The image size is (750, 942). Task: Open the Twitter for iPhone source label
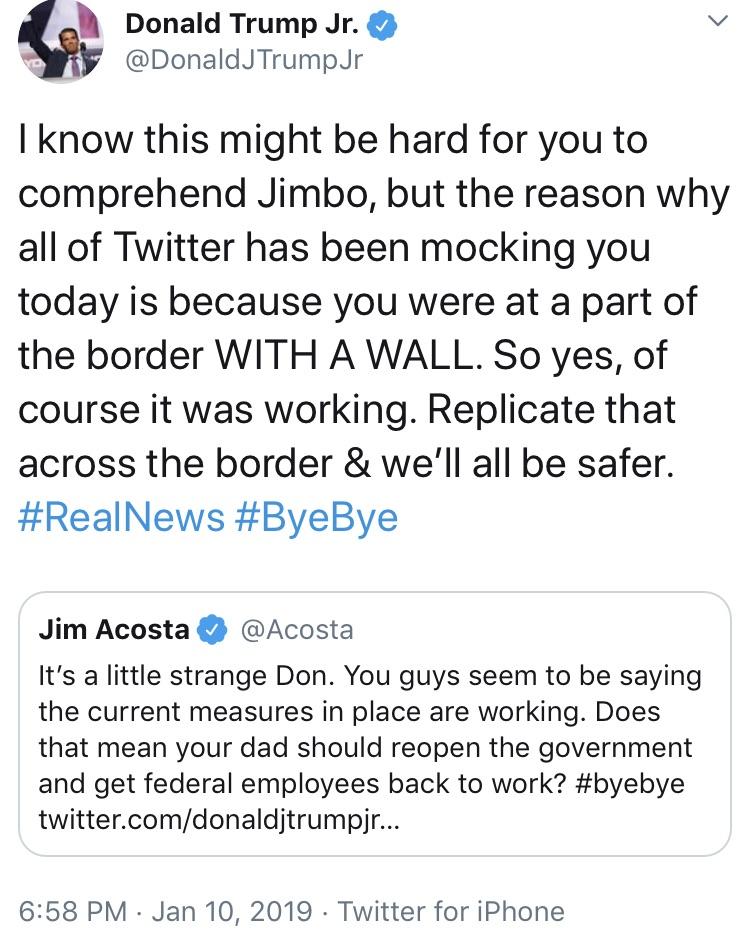click(x=451, y=911)
